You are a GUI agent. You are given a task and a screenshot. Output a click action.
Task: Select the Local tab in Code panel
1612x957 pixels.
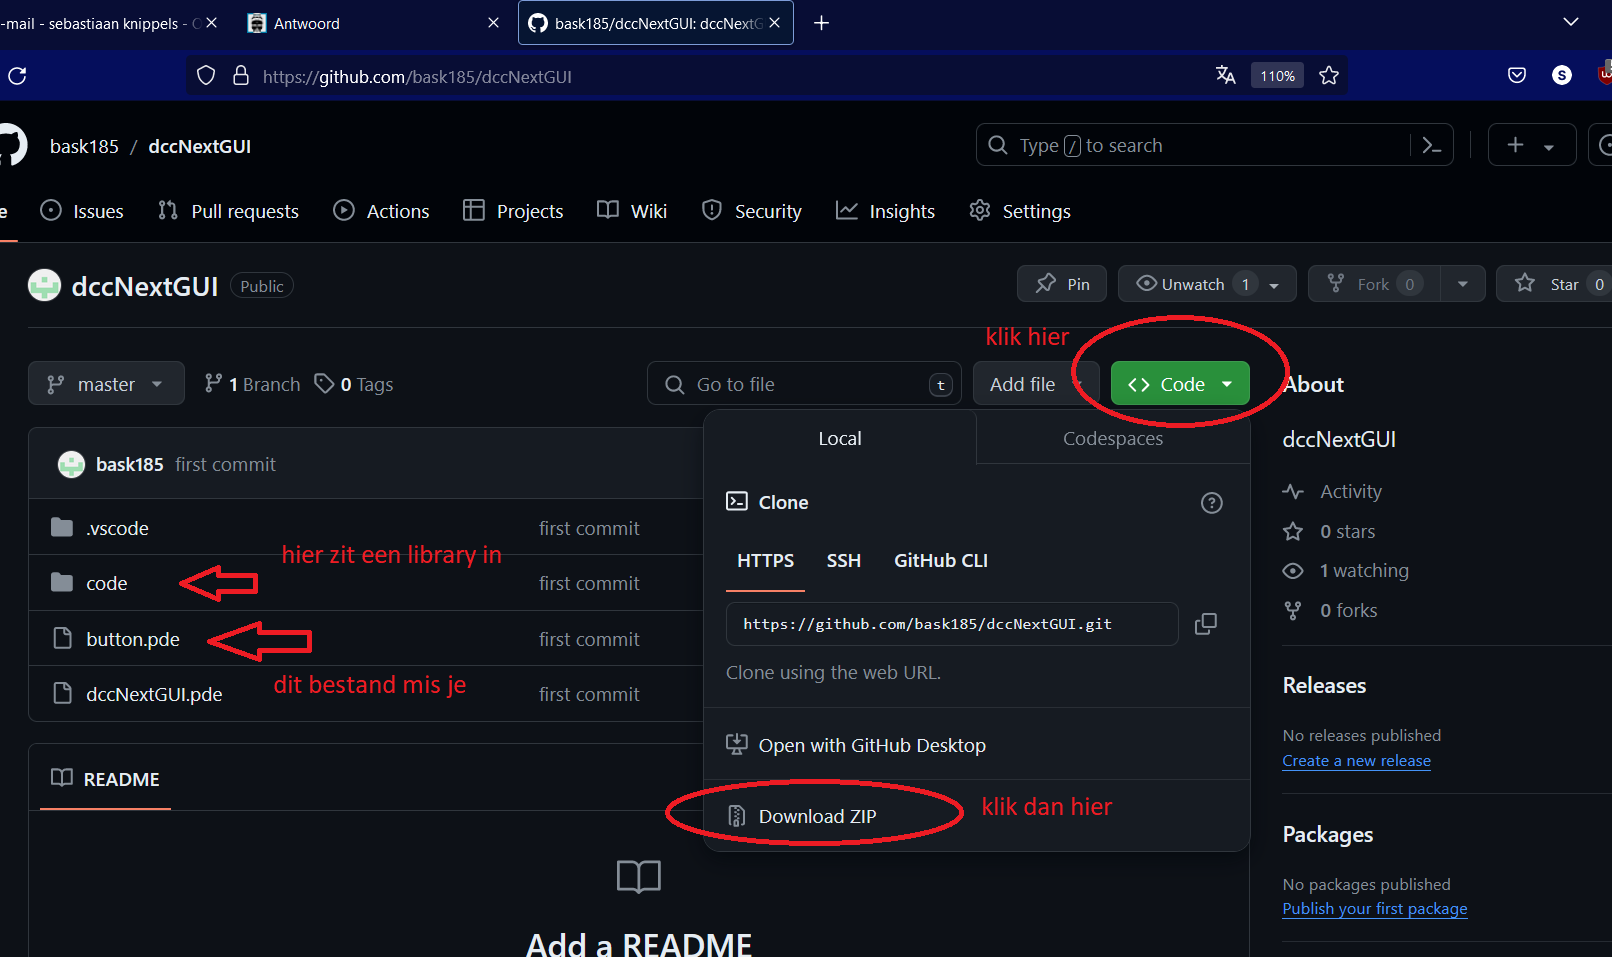[840, 438]
